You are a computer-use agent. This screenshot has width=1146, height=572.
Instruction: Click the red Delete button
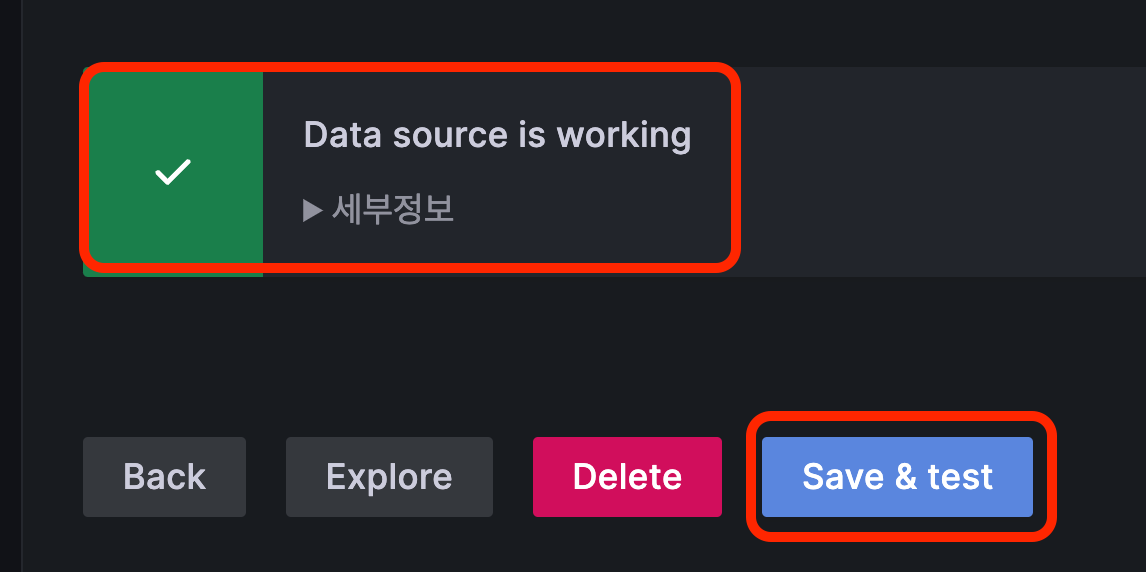[x=627, y=477]
